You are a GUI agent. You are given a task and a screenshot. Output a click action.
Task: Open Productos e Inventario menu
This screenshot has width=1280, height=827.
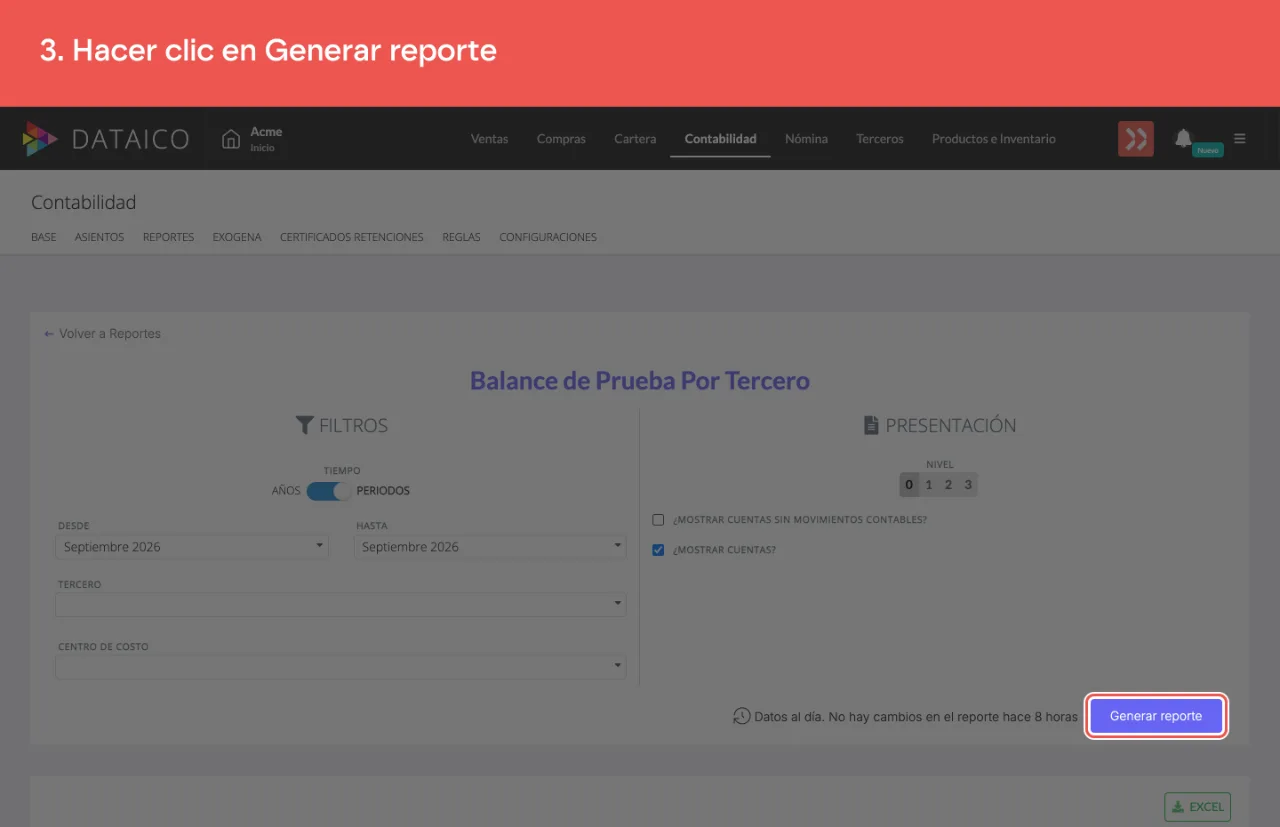(x=994, y=139)
